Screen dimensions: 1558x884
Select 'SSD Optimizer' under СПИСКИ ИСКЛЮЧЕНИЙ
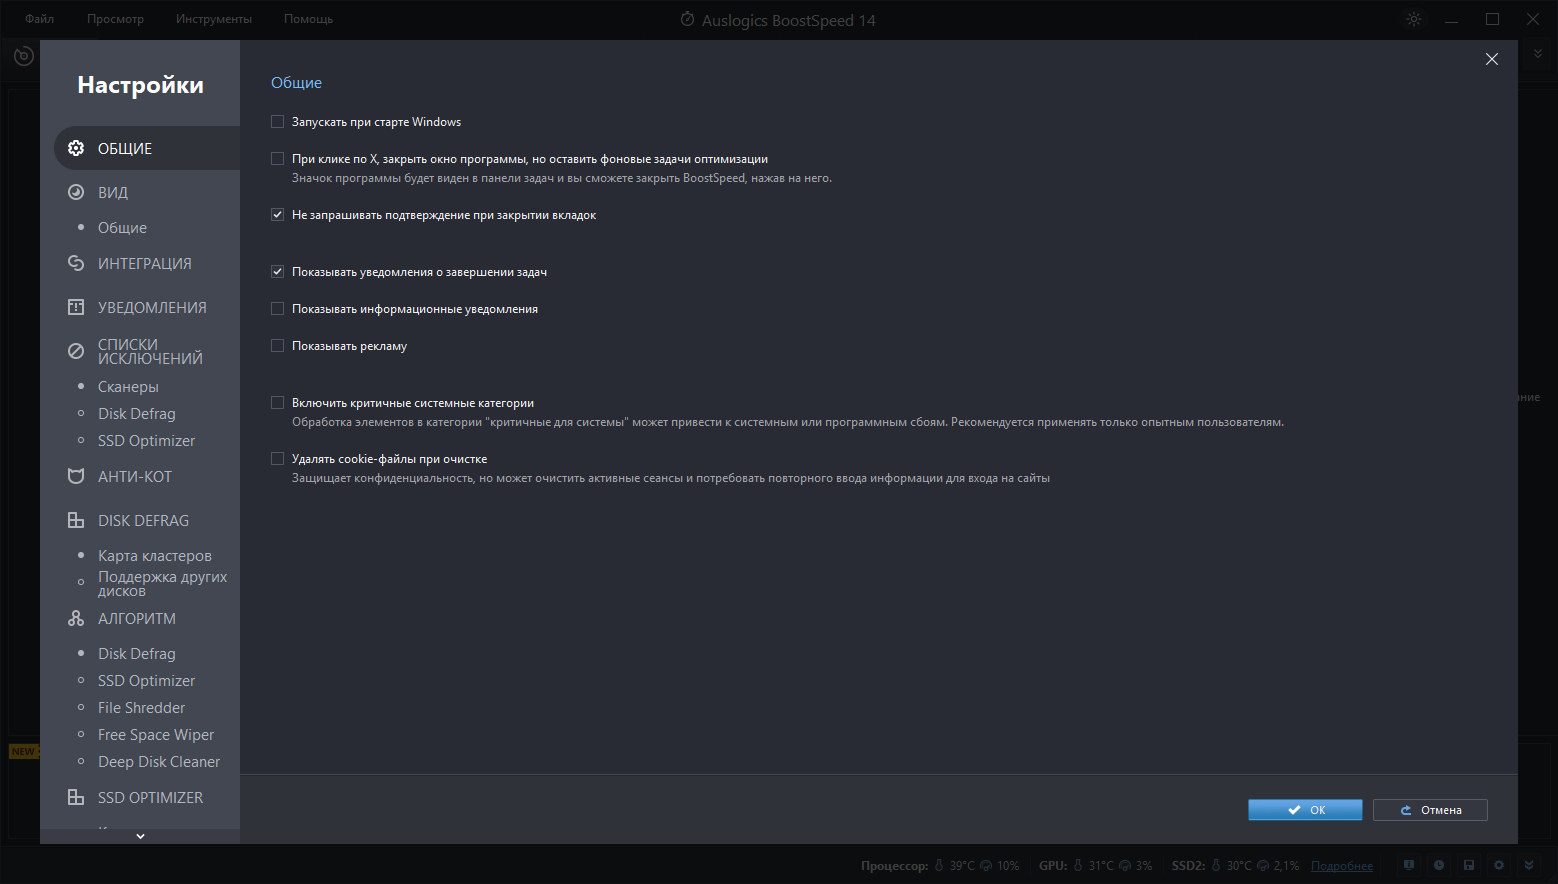147,441
